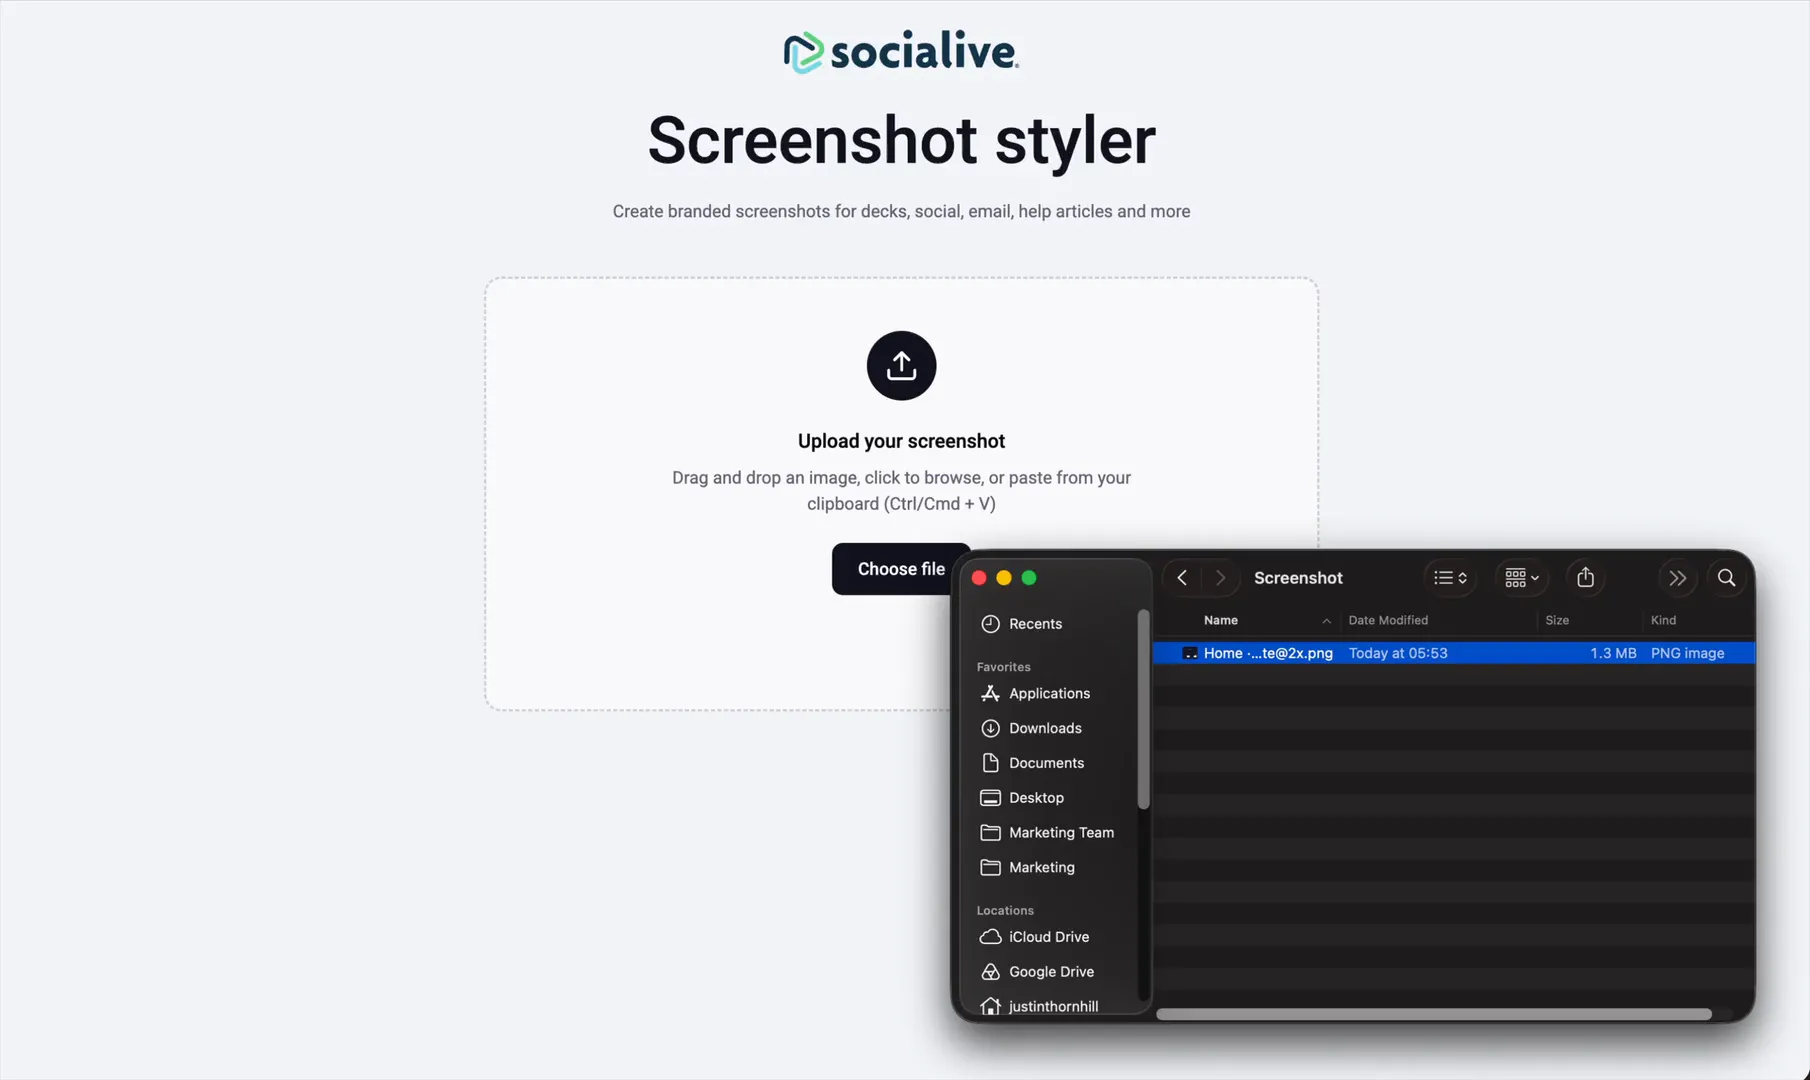Go forward in Finder with right chevron

[x=1220, y=578]
